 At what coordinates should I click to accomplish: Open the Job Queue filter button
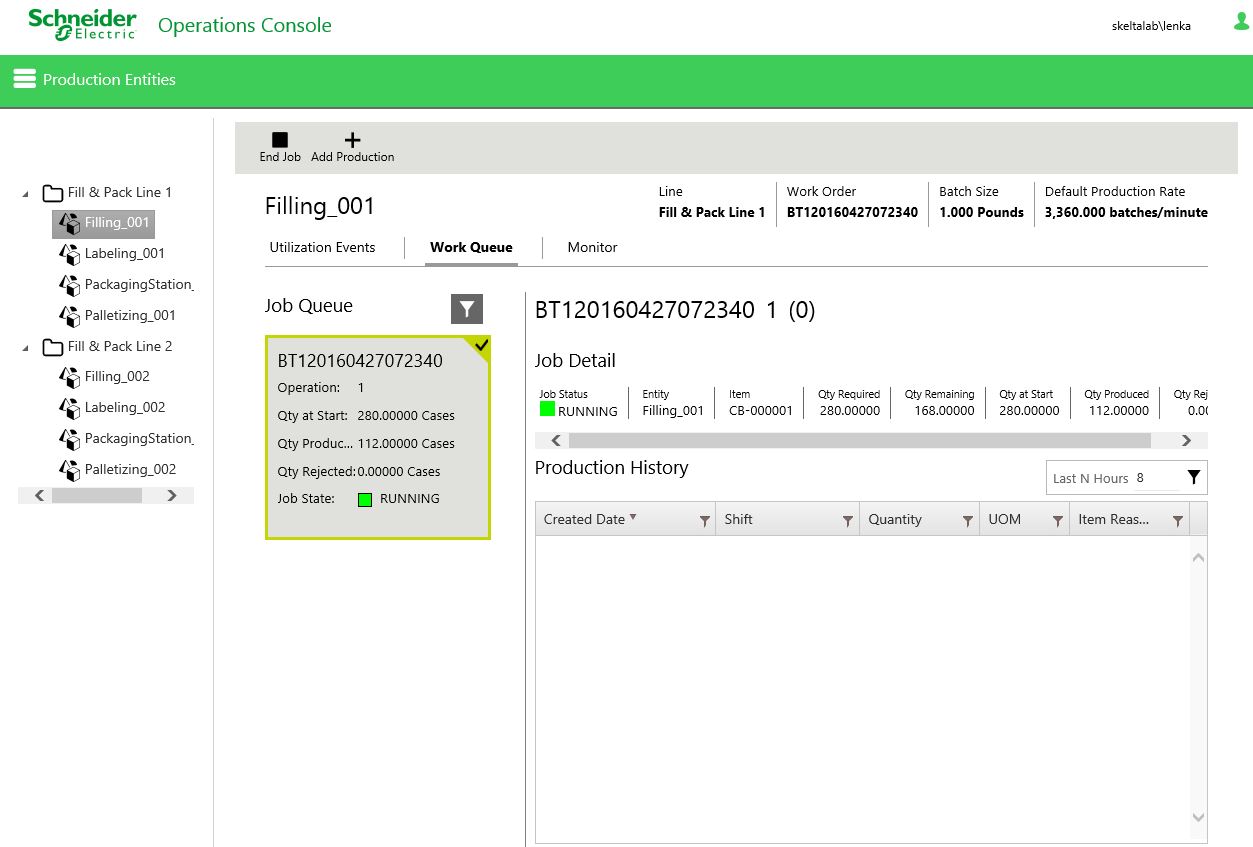(x=467, y=309)
